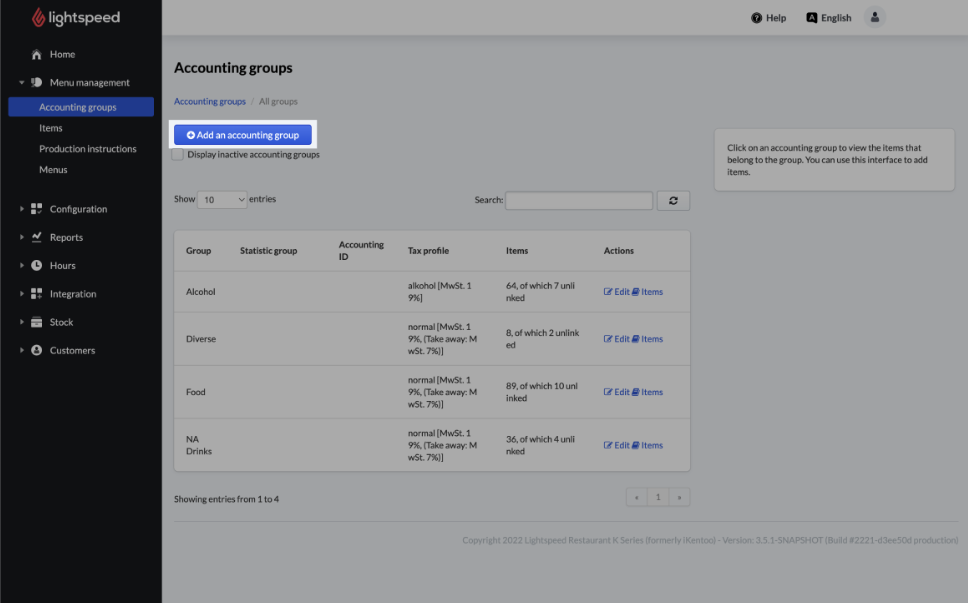Open the Production instructions menu item
Viewport: 968px width, 603px height.
tap(88, 149)
